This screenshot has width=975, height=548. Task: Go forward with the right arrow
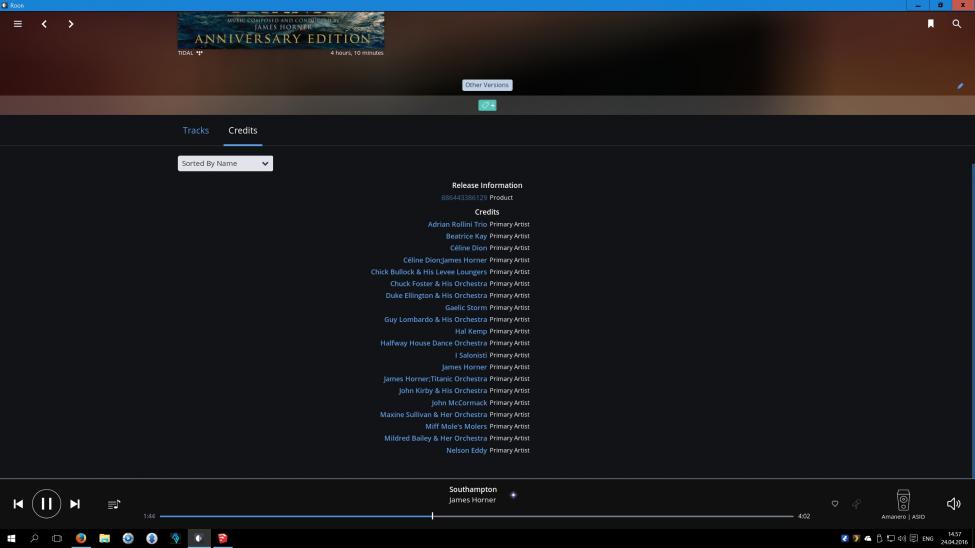(71, 24)
